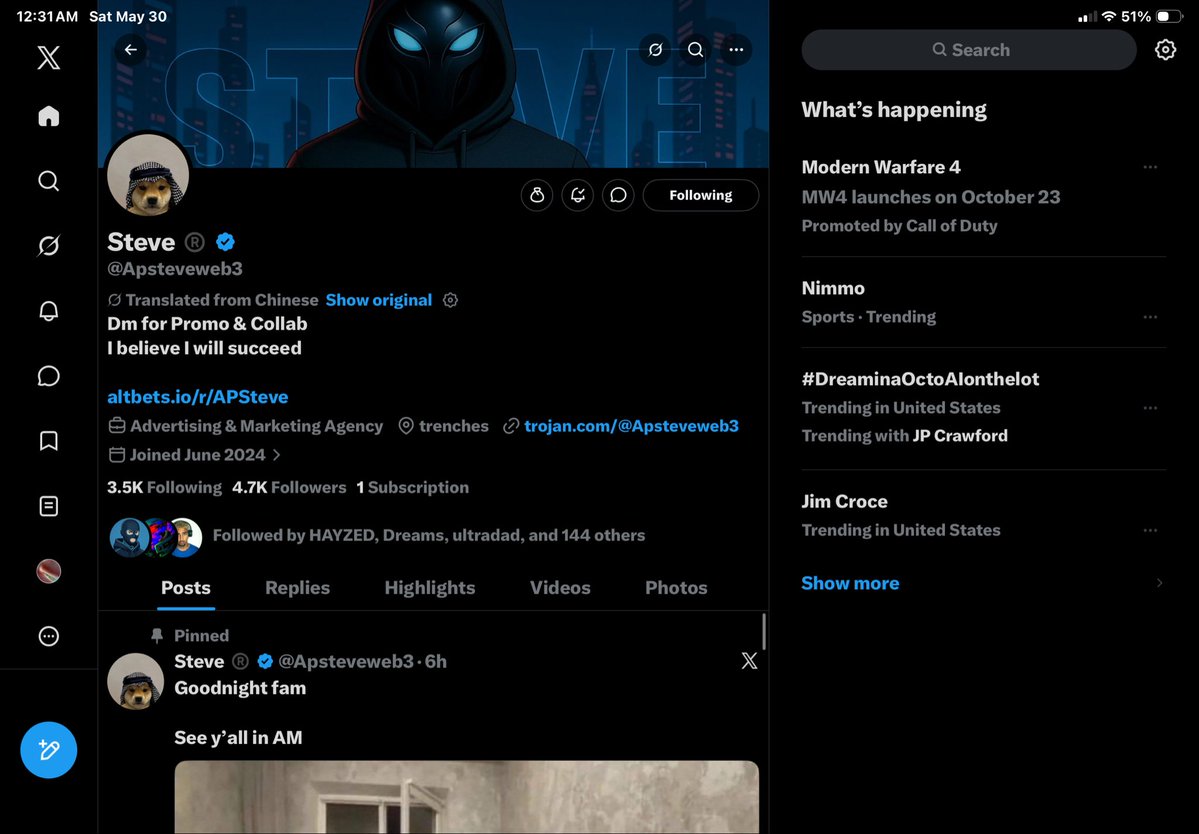This screenshot has height=834, width=1199.
Task: Expand the chevron beside Show more
Action: pos(1159,583)
